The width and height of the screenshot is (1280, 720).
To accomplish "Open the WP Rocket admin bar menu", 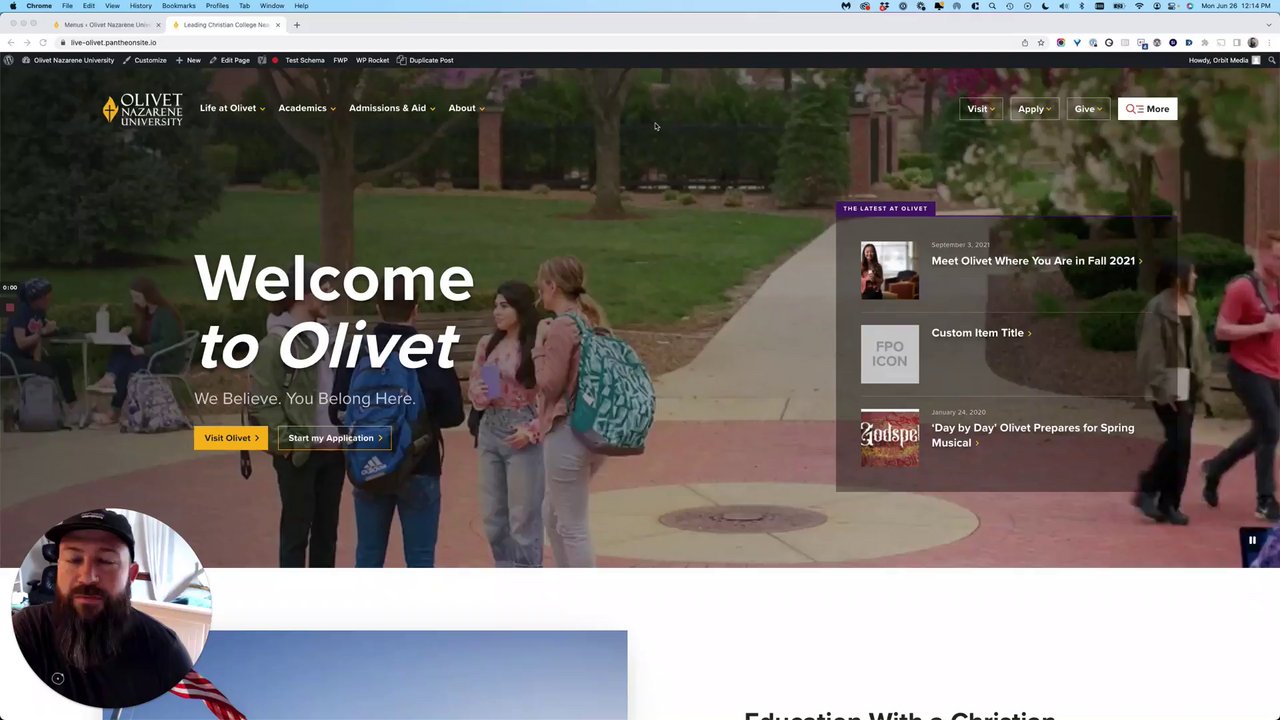I will pyautogui.click(x=372, y=60).
